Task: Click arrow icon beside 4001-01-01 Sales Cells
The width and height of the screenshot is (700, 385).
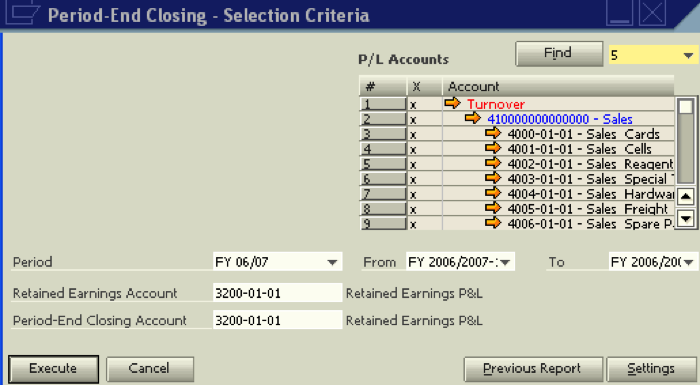Action: pos(493,148)
